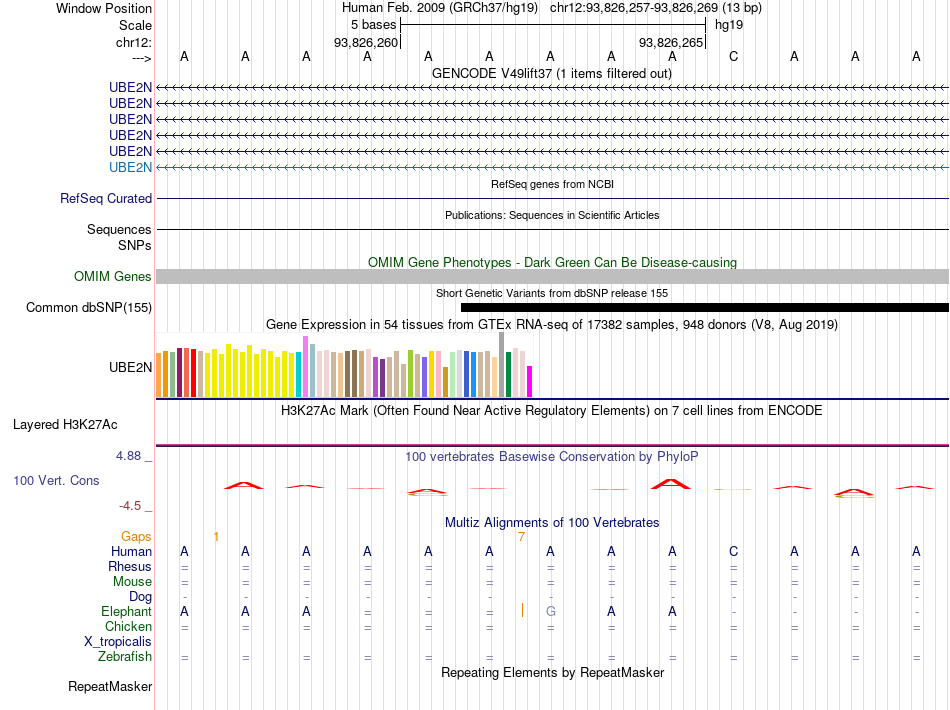The width and height of the screenshot is (950, 710).
Task: Open the H3K27Ac Mark track title
Action: pos(551,410)
